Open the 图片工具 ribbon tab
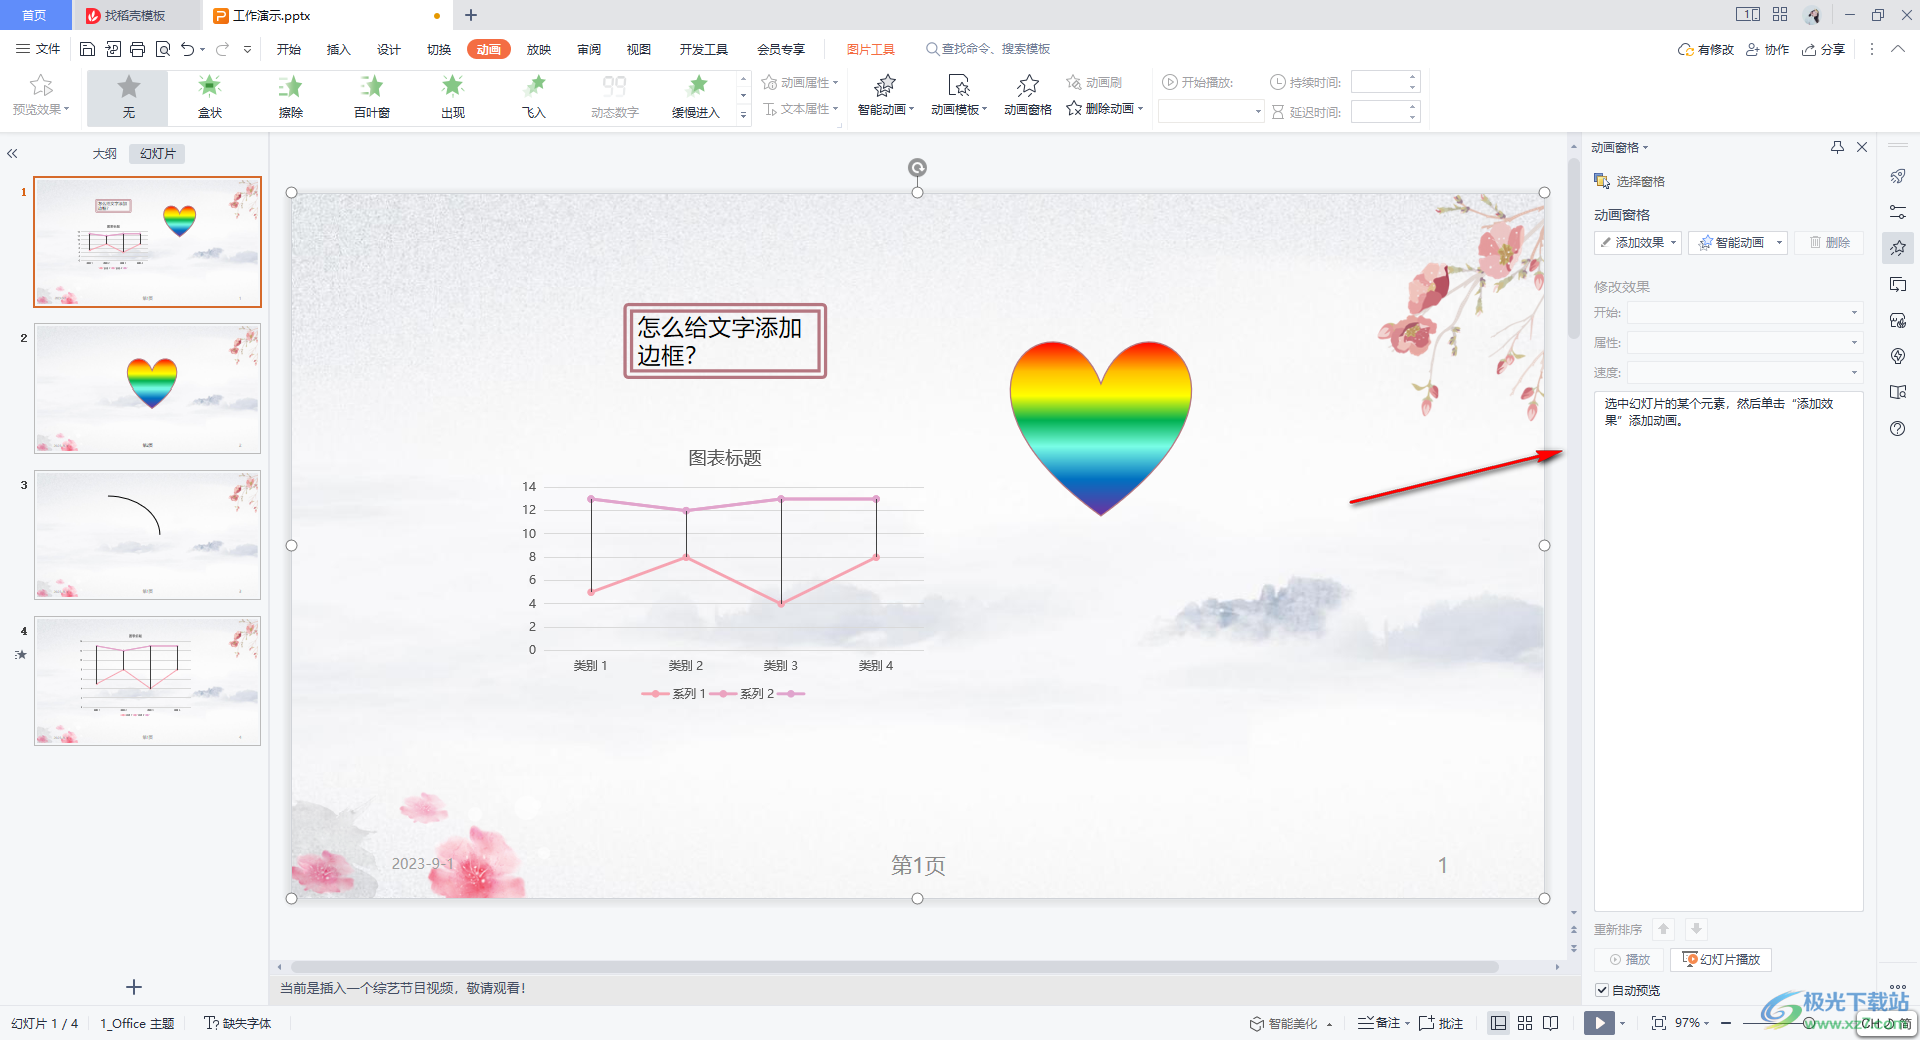 click(x=871, y=49)
